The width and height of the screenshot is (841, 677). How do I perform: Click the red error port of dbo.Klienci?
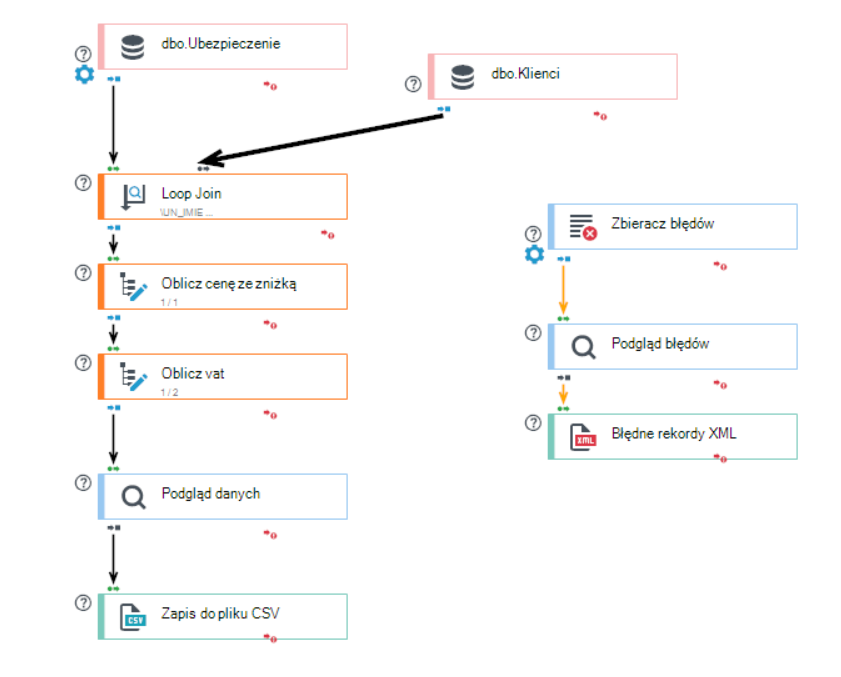[x=600, y=116]
